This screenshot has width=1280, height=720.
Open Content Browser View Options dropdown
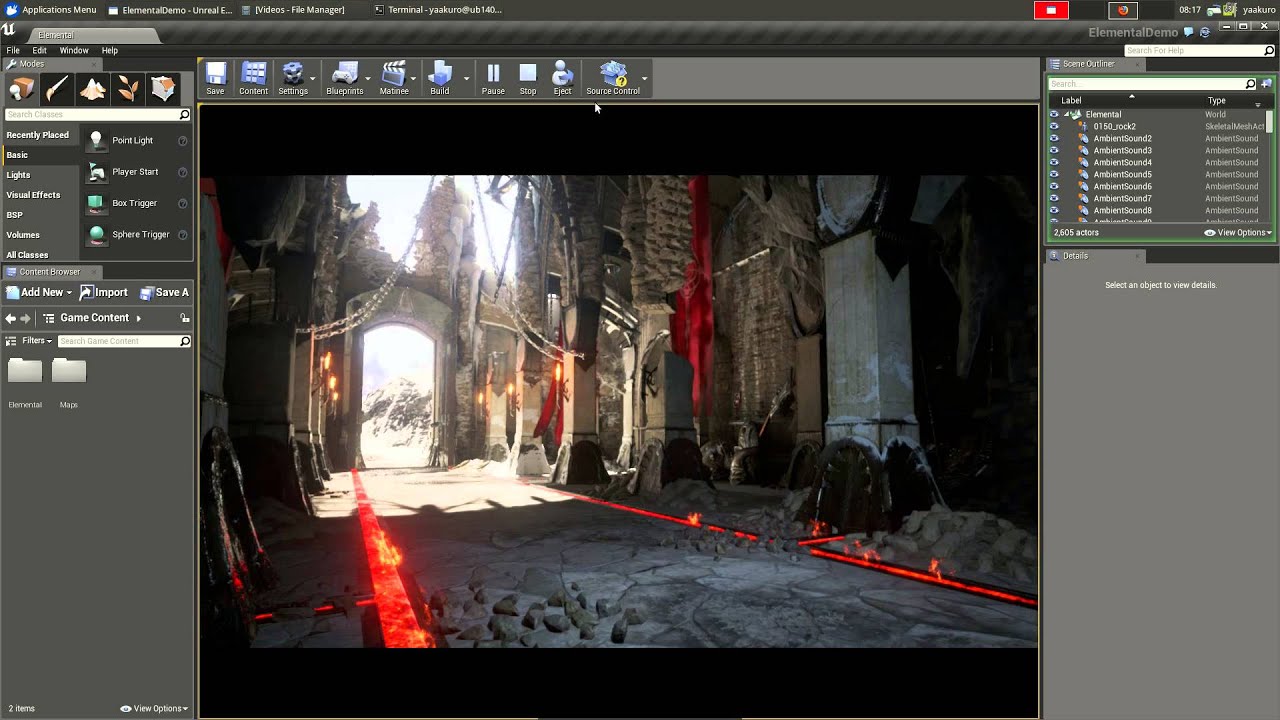(x=154, y=709)
